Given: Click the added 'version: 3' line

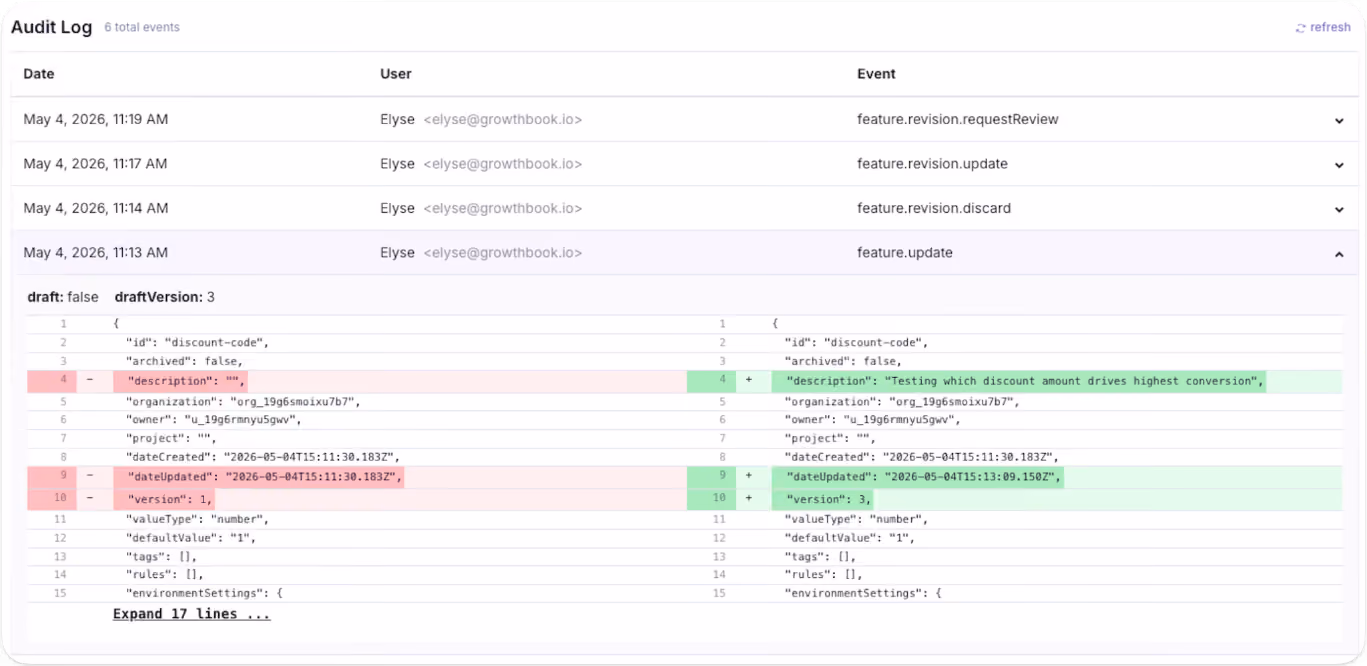Looking at the screenshot, I should [x=829, y=499].
